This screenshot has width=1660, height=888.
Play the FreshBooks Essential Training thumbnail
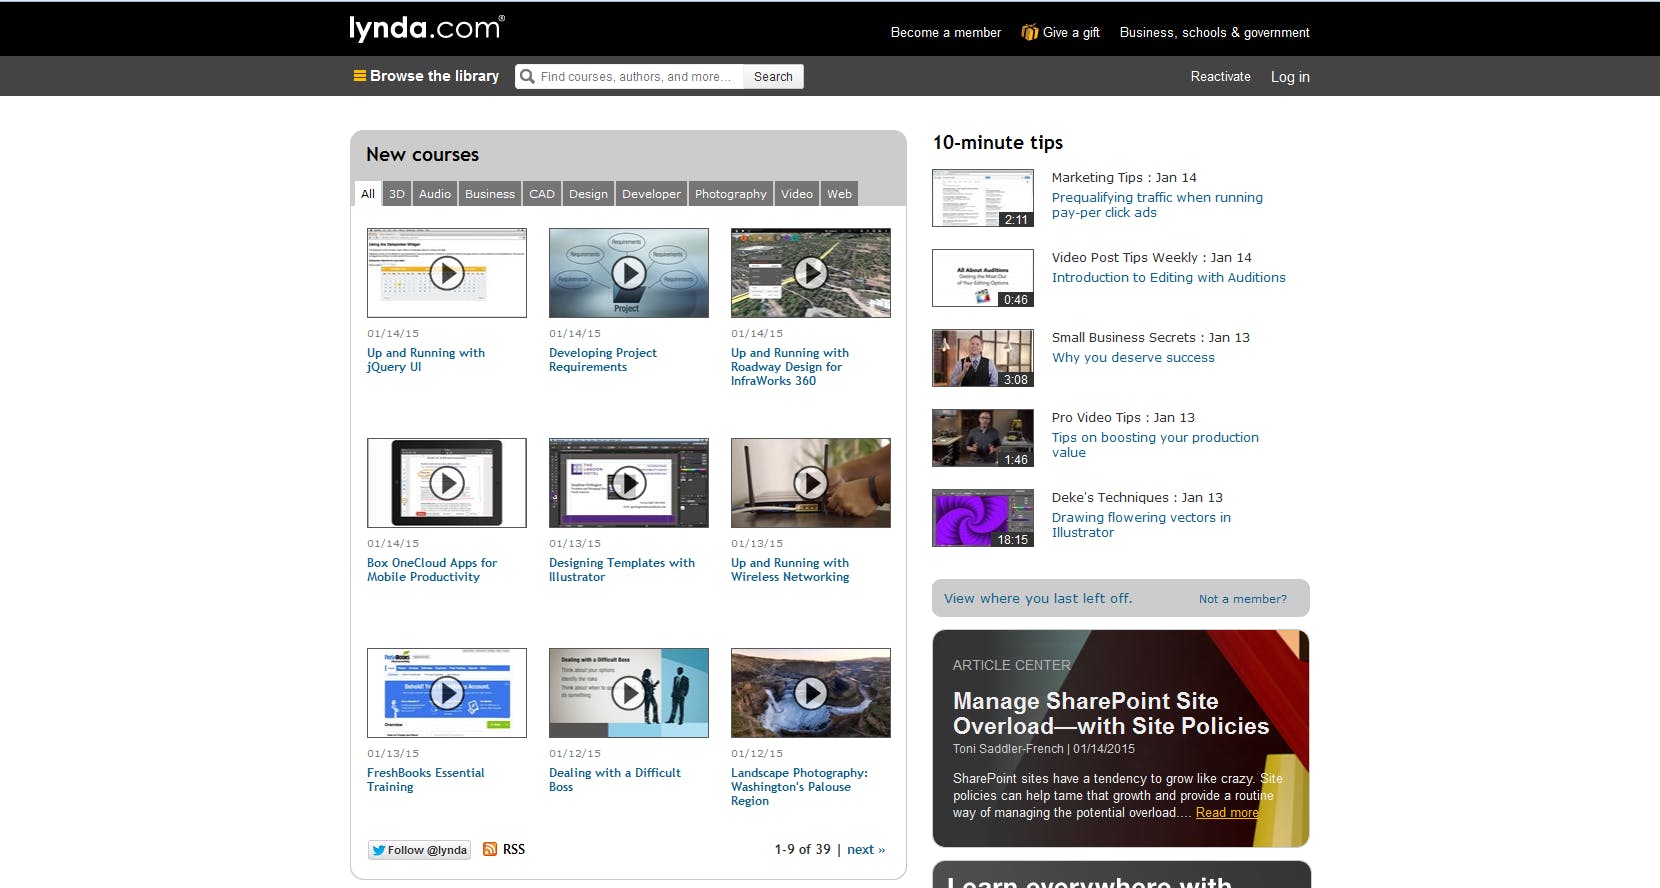447,693
